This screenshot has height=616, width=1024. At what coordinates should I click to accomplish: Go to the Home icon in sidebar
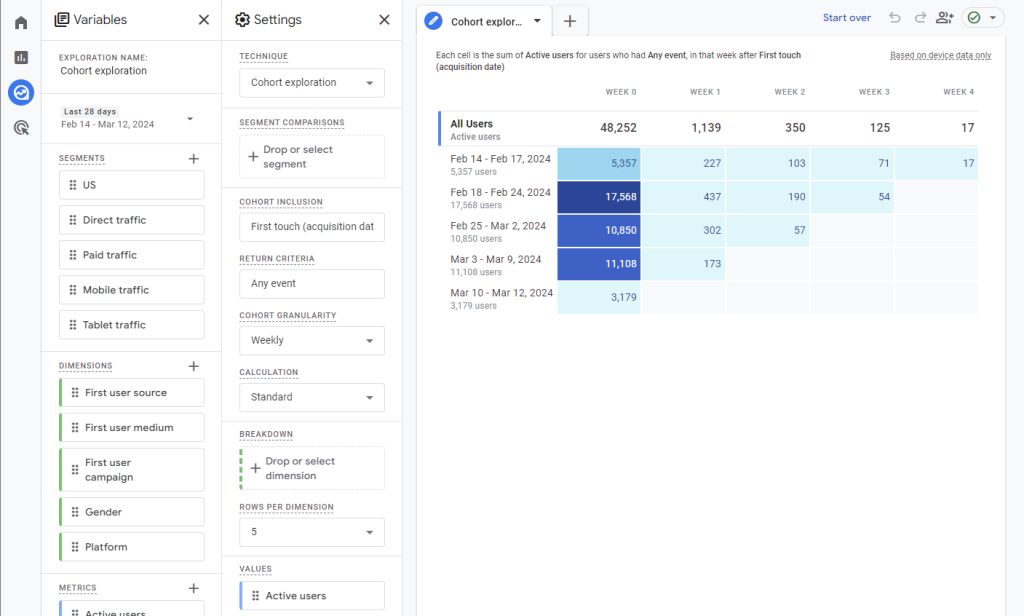point(21,23)
